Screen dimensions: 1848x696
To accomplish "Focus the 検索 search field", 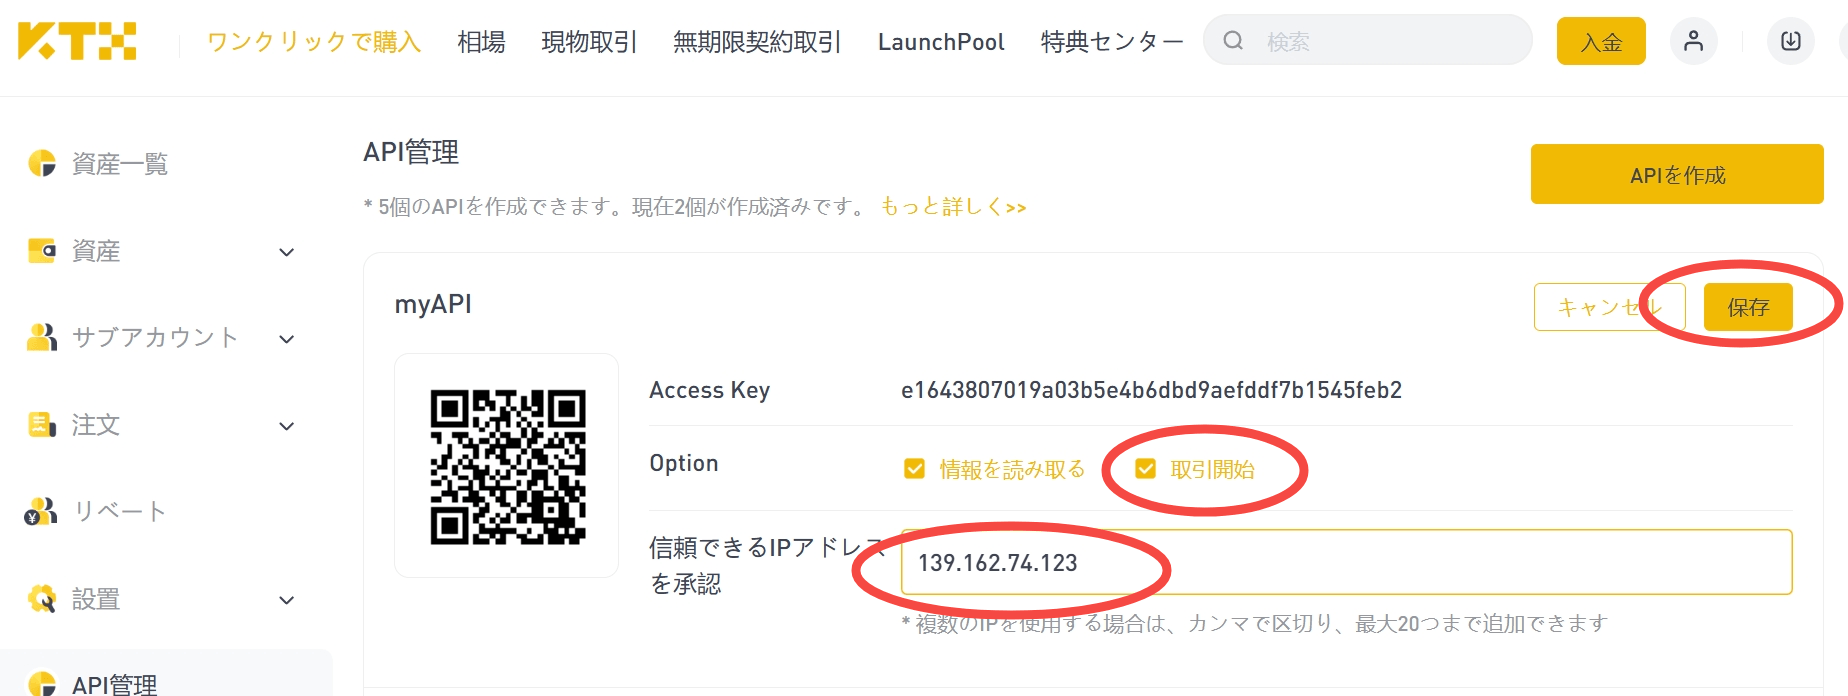I will tap(1368, 41).
